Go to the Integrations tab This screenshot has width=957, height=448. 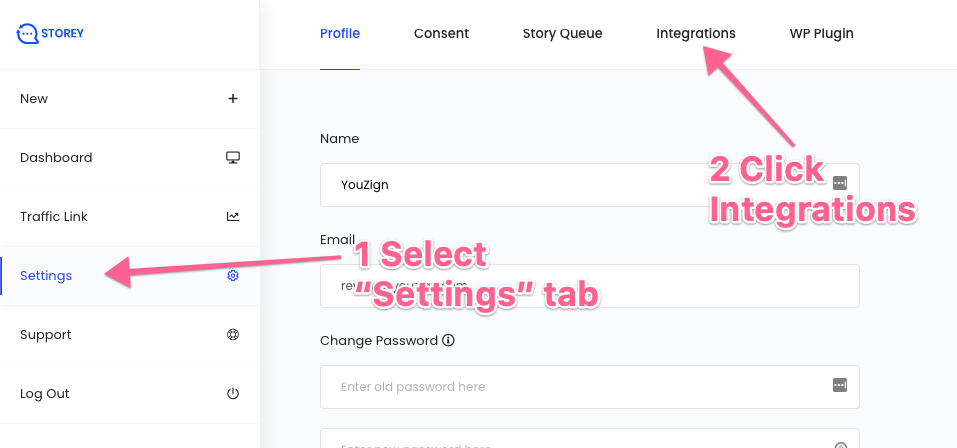coord(695,34)
